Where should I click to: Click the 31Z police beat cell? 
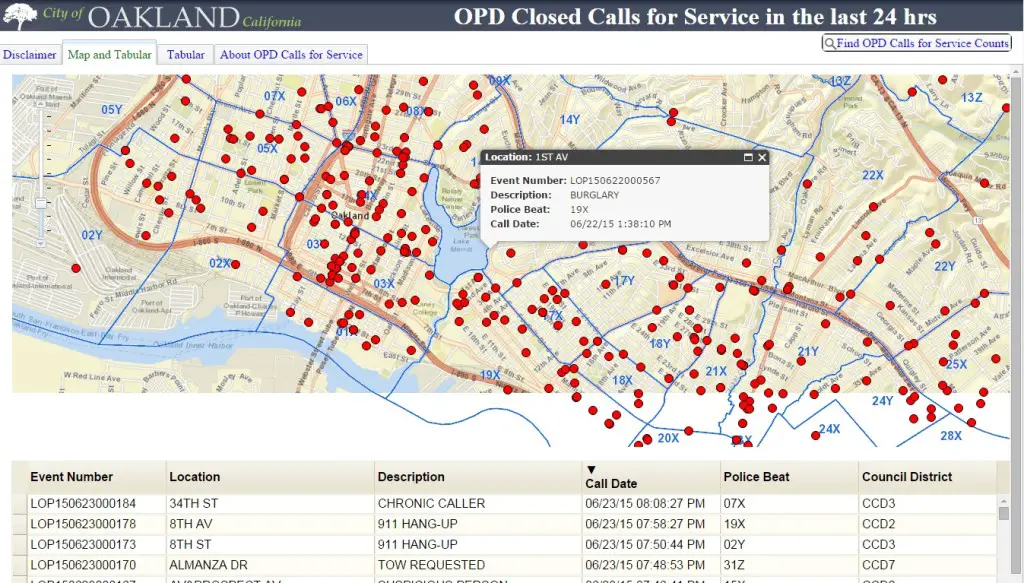pos(790,564)
